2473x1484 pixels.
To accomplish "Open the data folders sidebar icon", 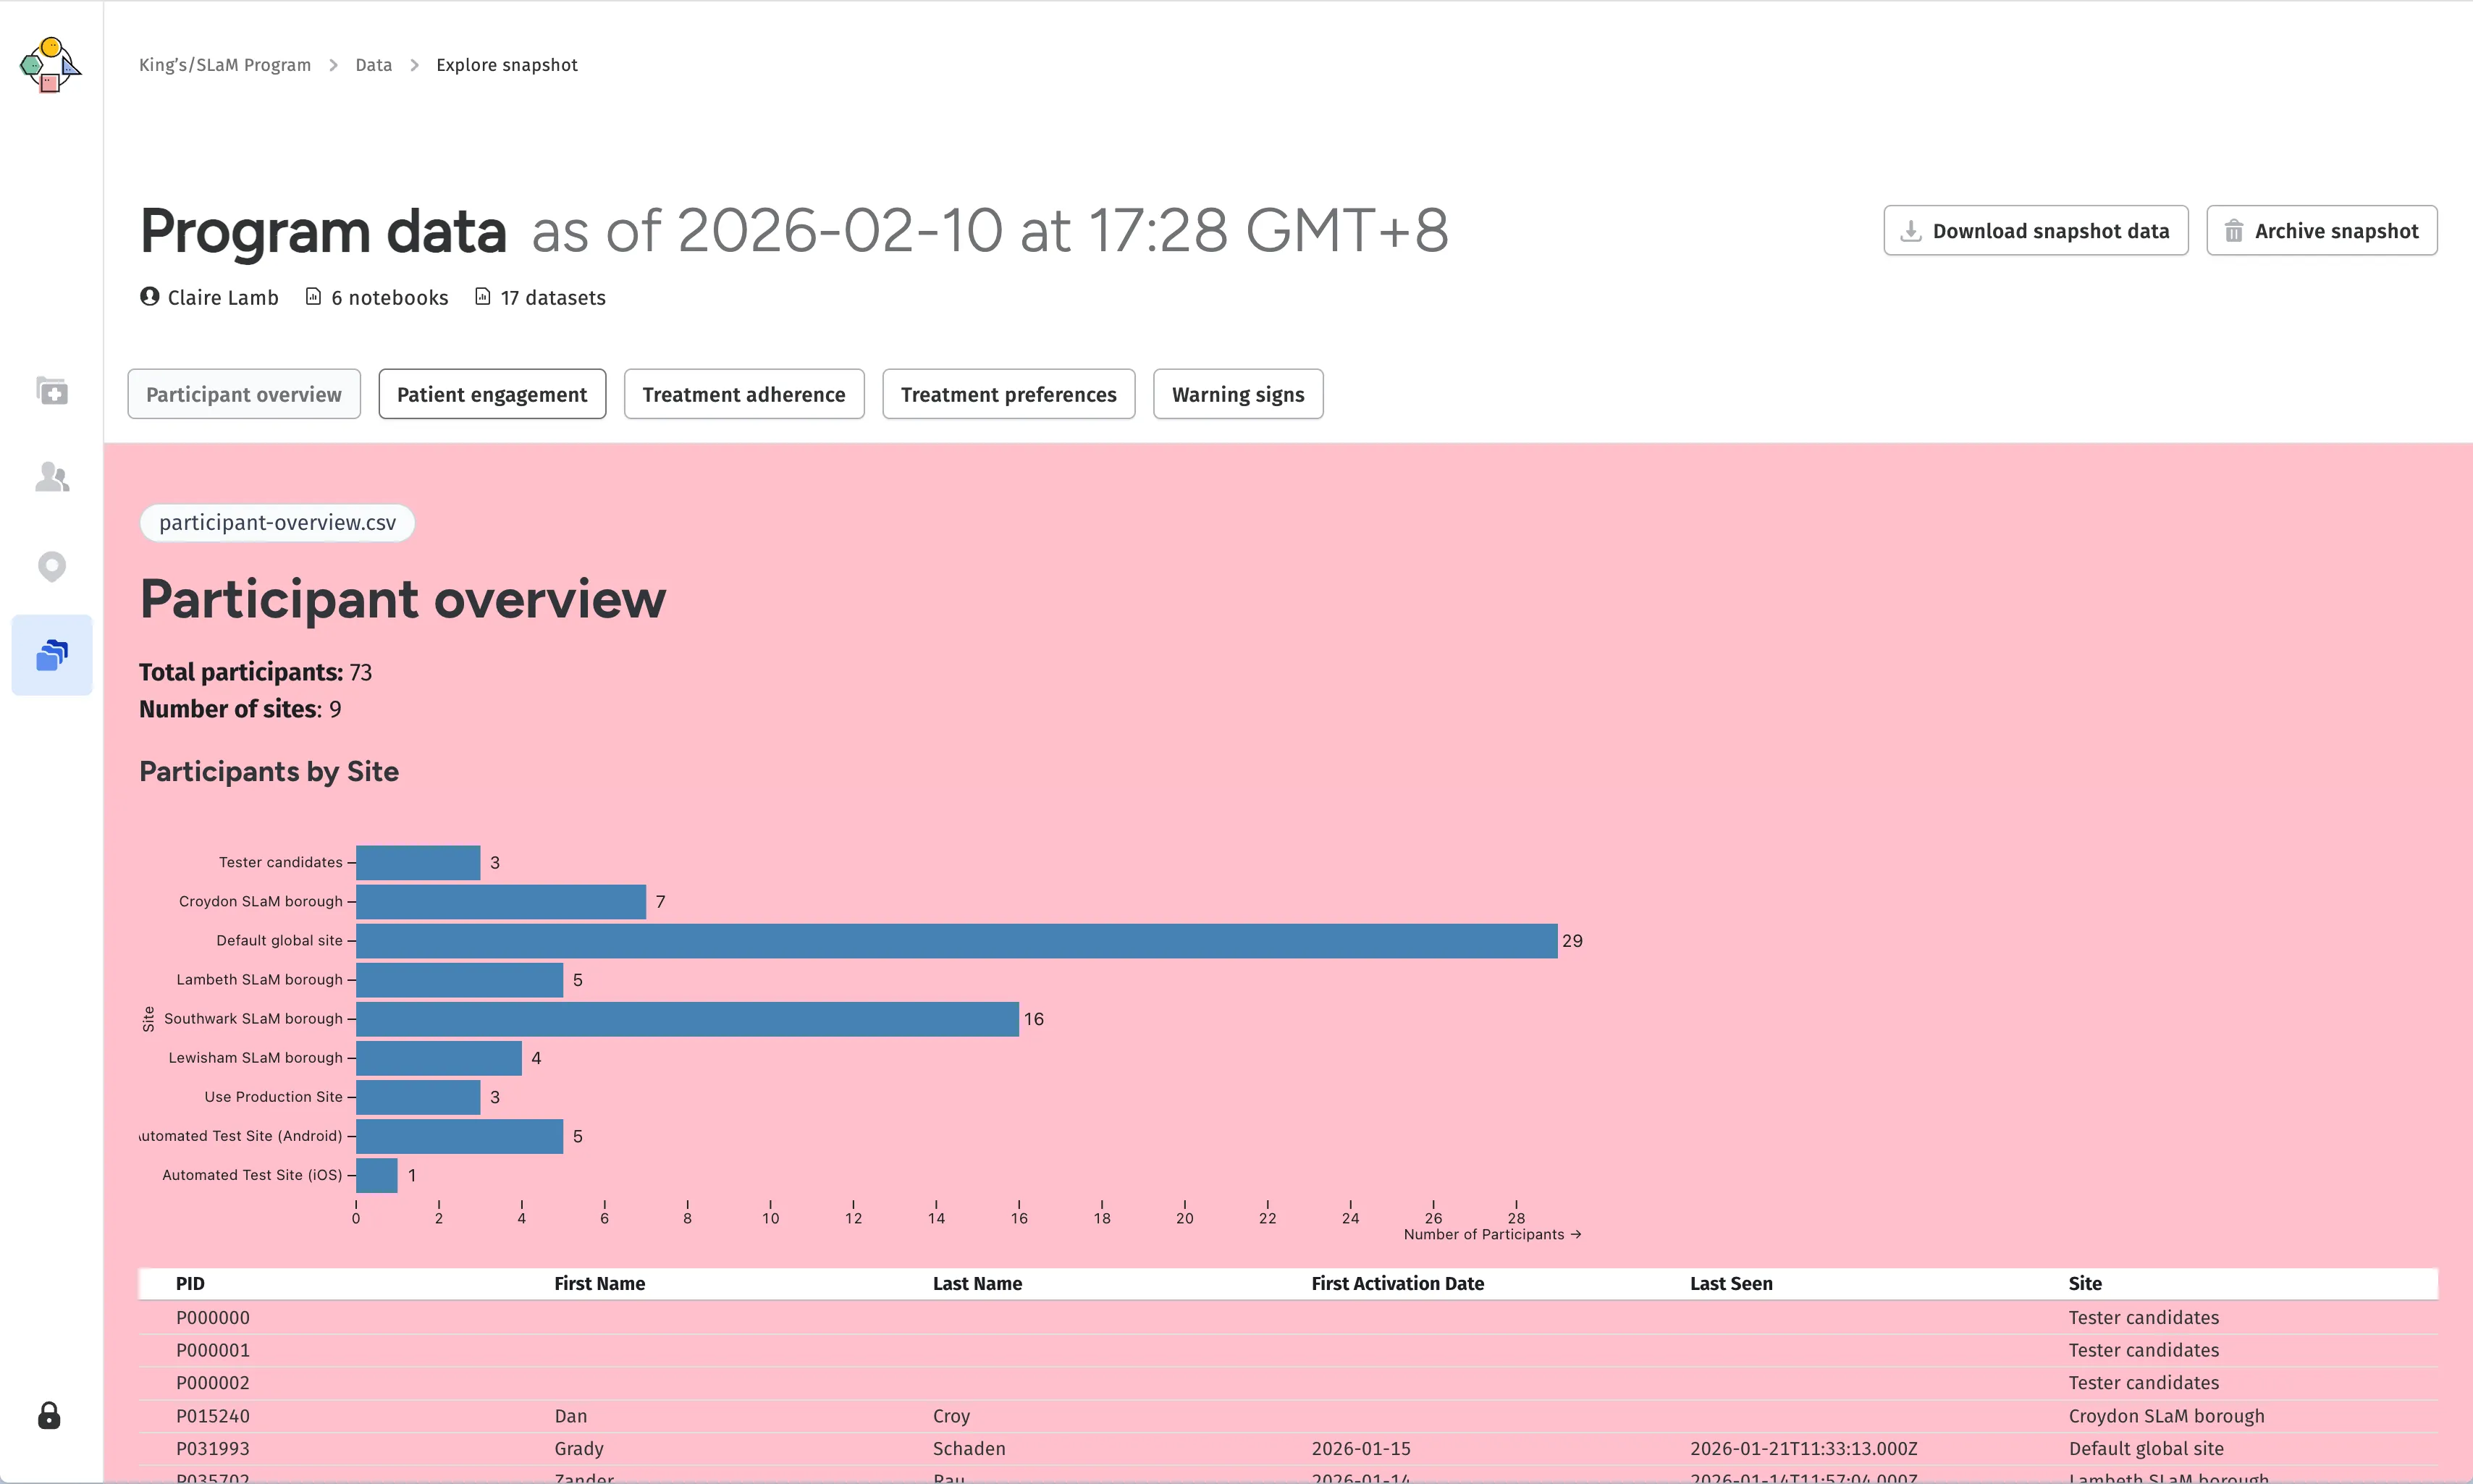I will click(52, 655).
